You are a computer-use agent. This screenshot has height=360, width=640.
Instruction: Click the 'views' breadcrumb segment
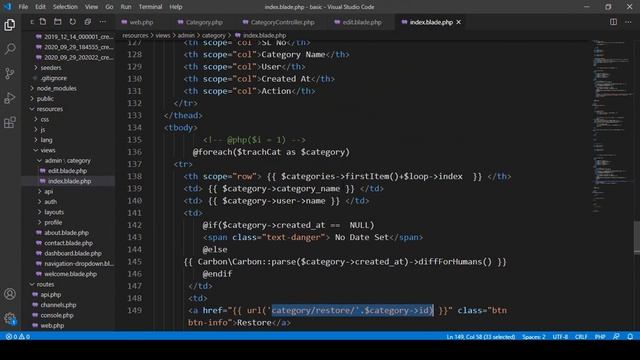[x=162, y=36]
